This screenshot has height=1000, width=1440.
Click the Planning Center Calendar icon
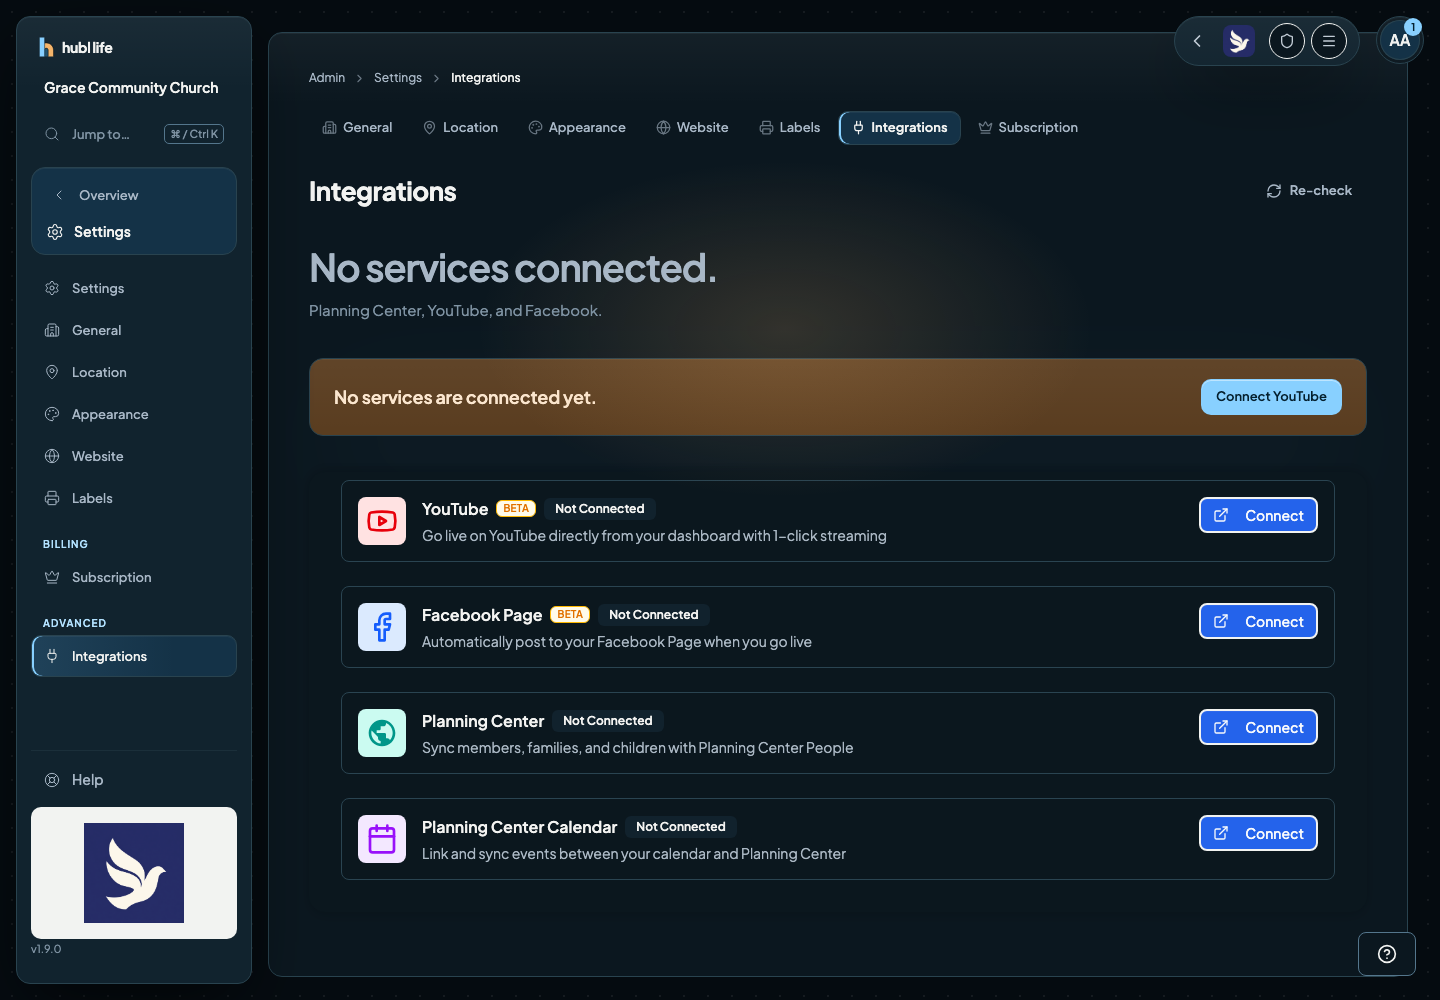tap(382, 839)
